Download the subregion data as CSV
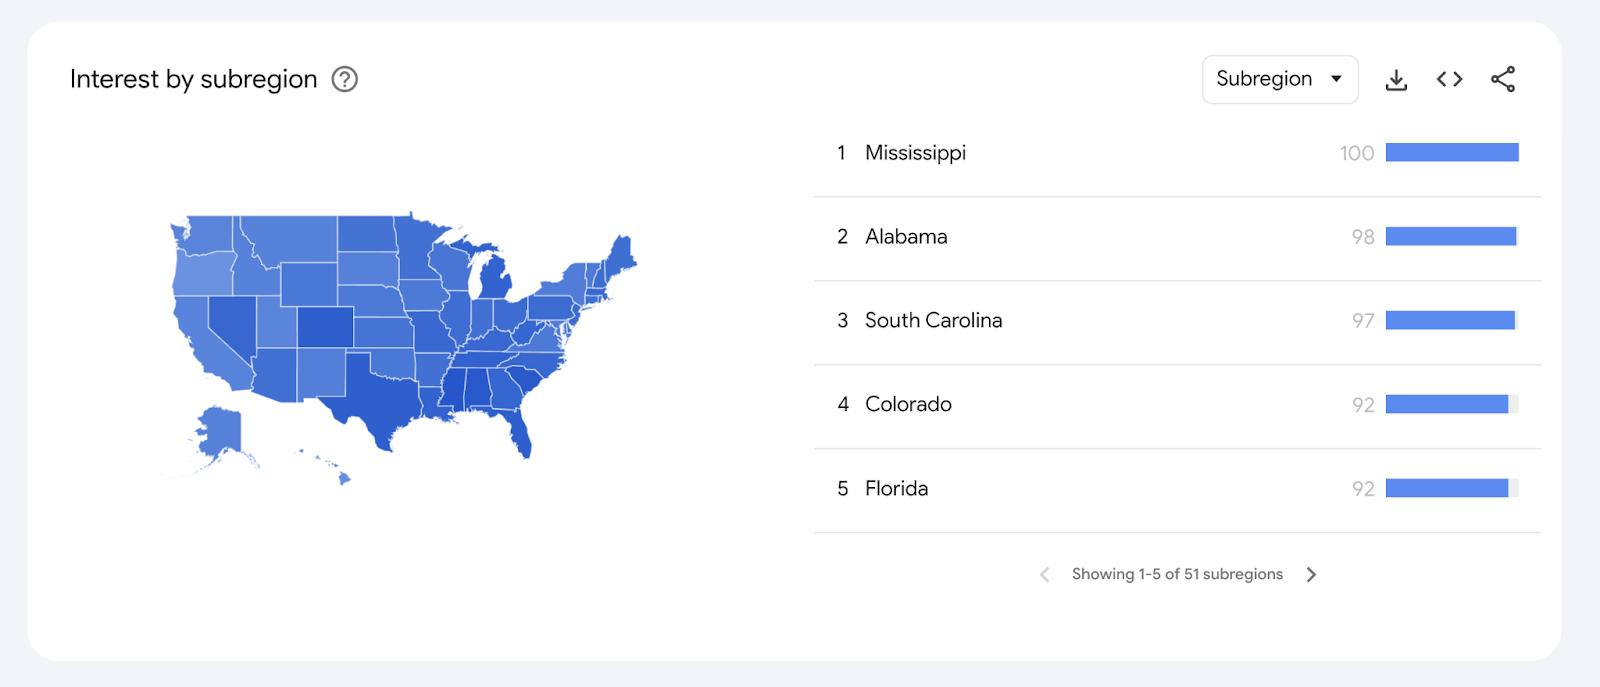This screenshot has height=687, width=1600. tap(1396, 78)
